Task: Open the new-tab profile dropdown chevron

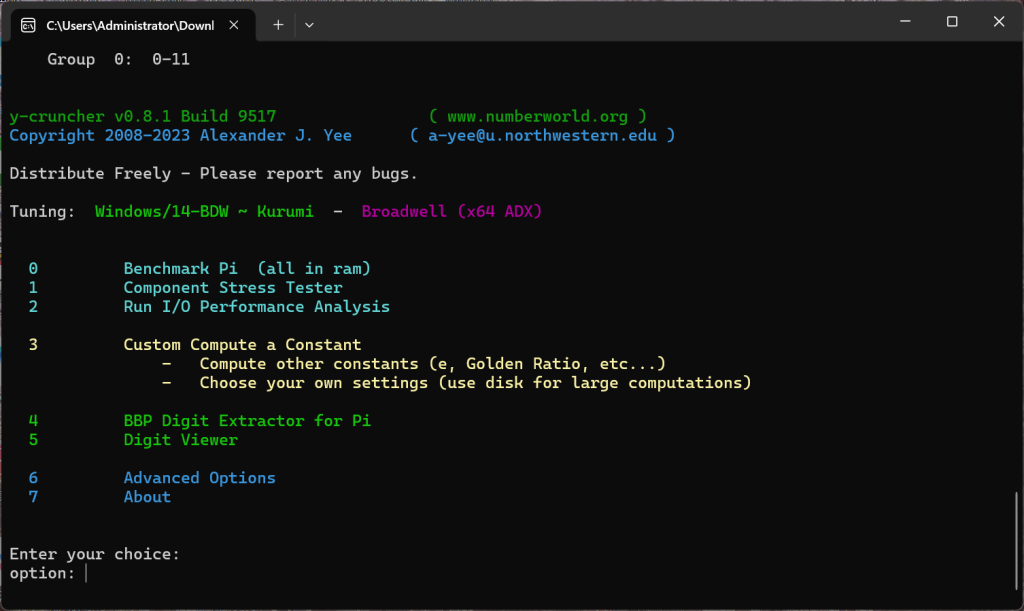Action: (310, 25)
